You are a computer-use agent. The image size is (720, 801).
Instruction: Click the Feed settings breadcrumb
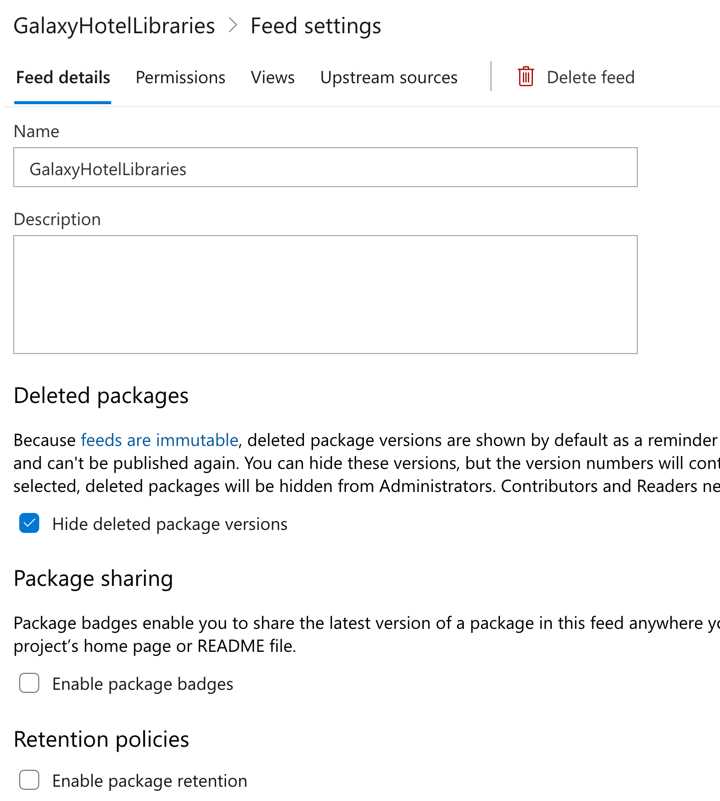click(316, 26)
